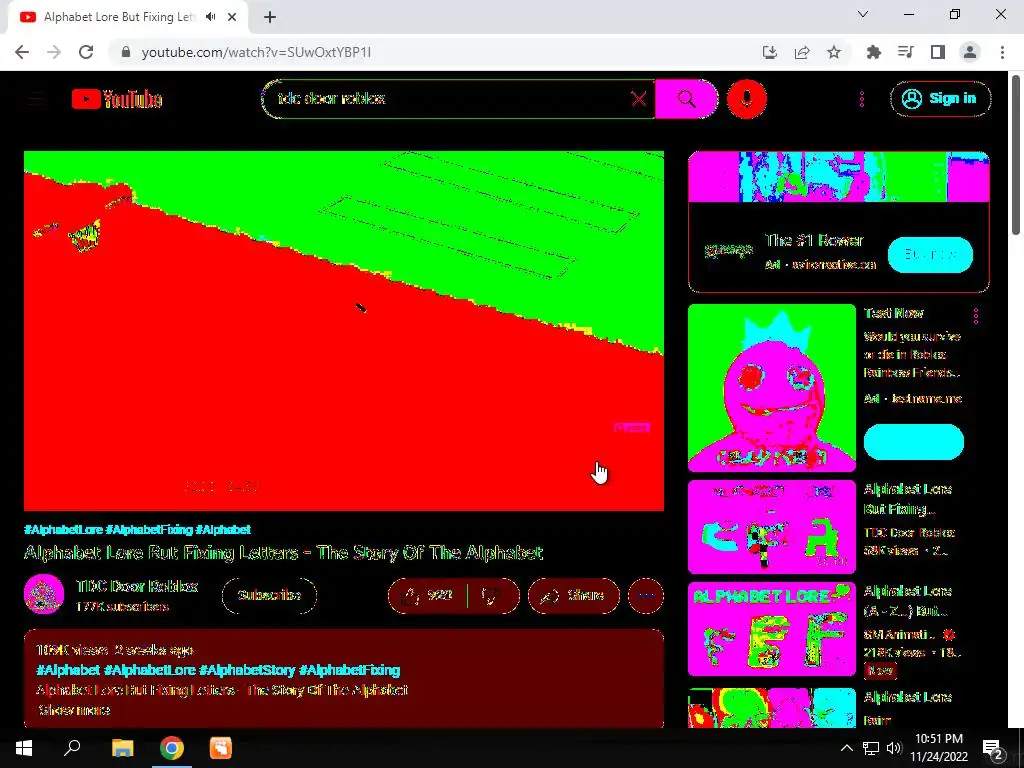1024x768 pixels.
Task: Open the volume tray icon
Action: pos(894,748)
